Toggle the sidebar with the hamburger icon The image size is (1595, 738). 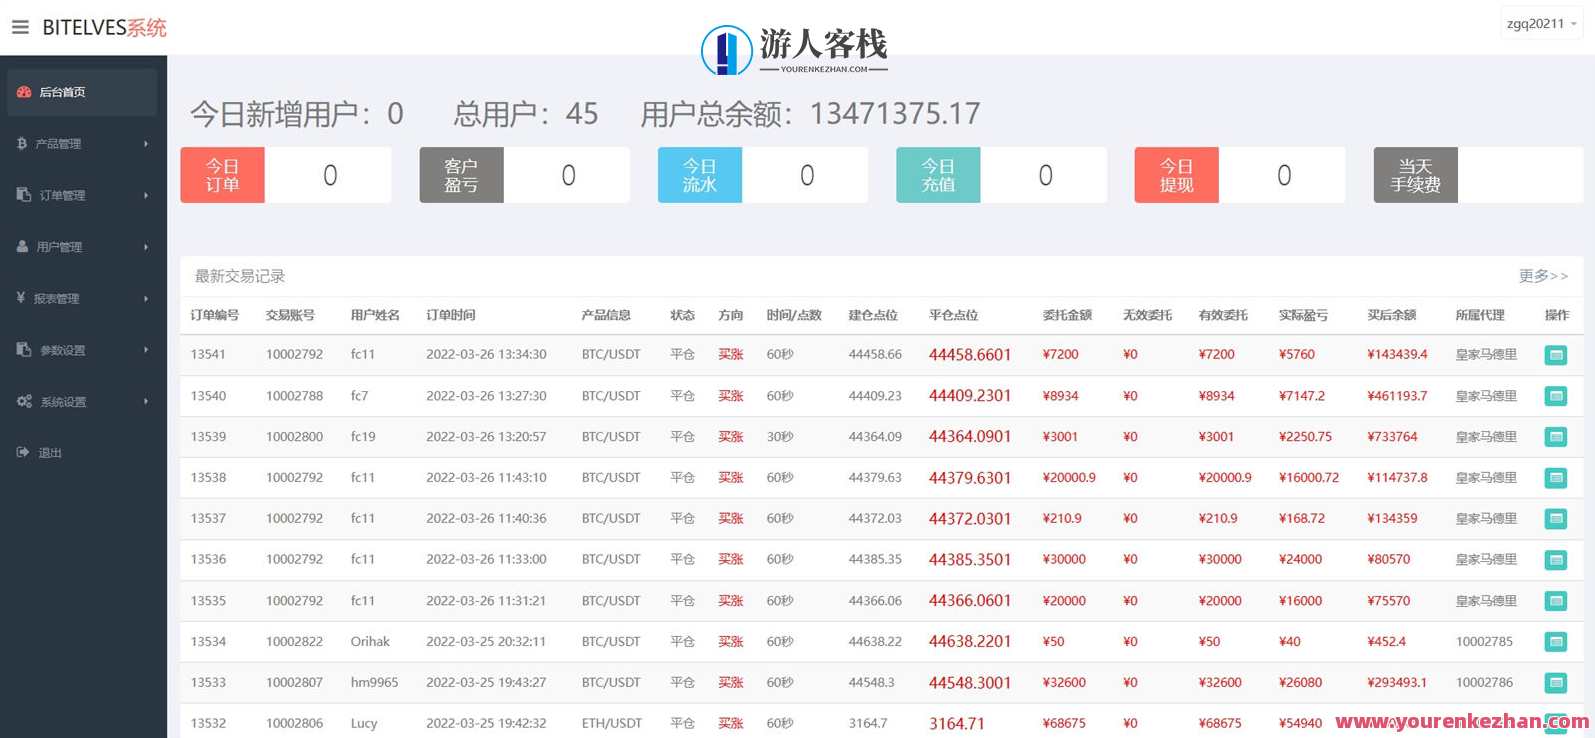(20, 27)
